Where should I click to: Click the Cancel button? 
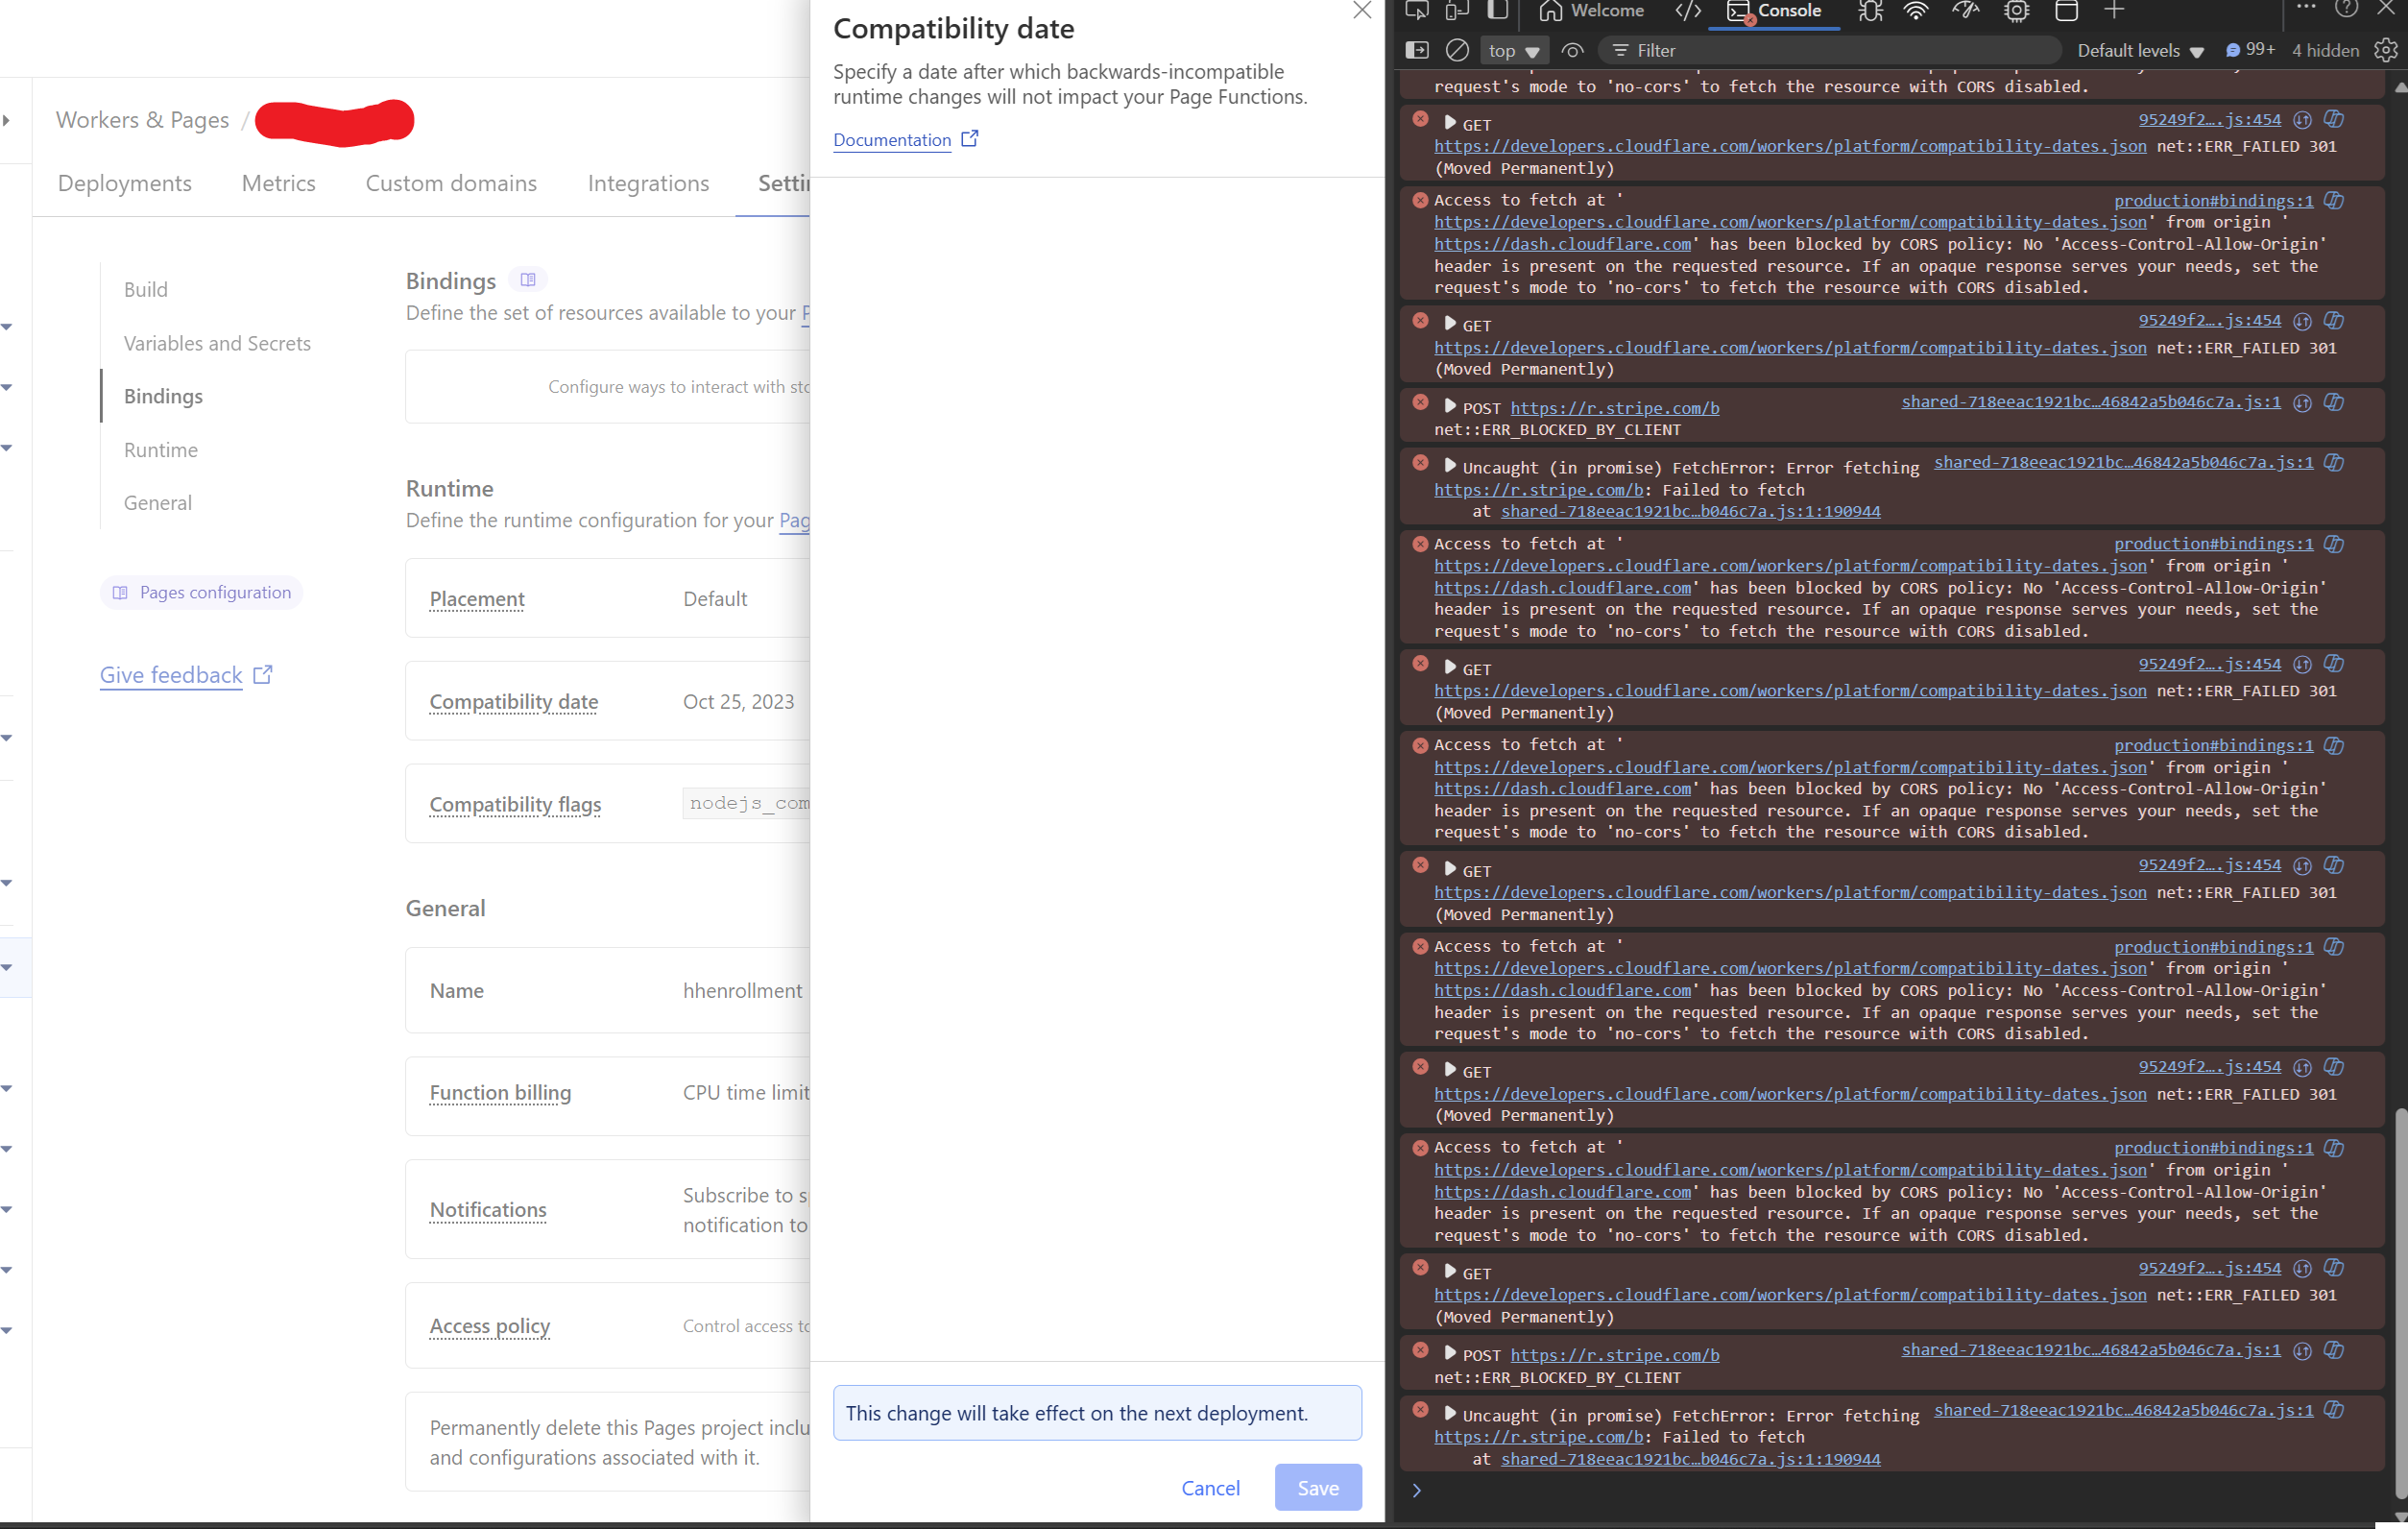click(1210, 1487)
